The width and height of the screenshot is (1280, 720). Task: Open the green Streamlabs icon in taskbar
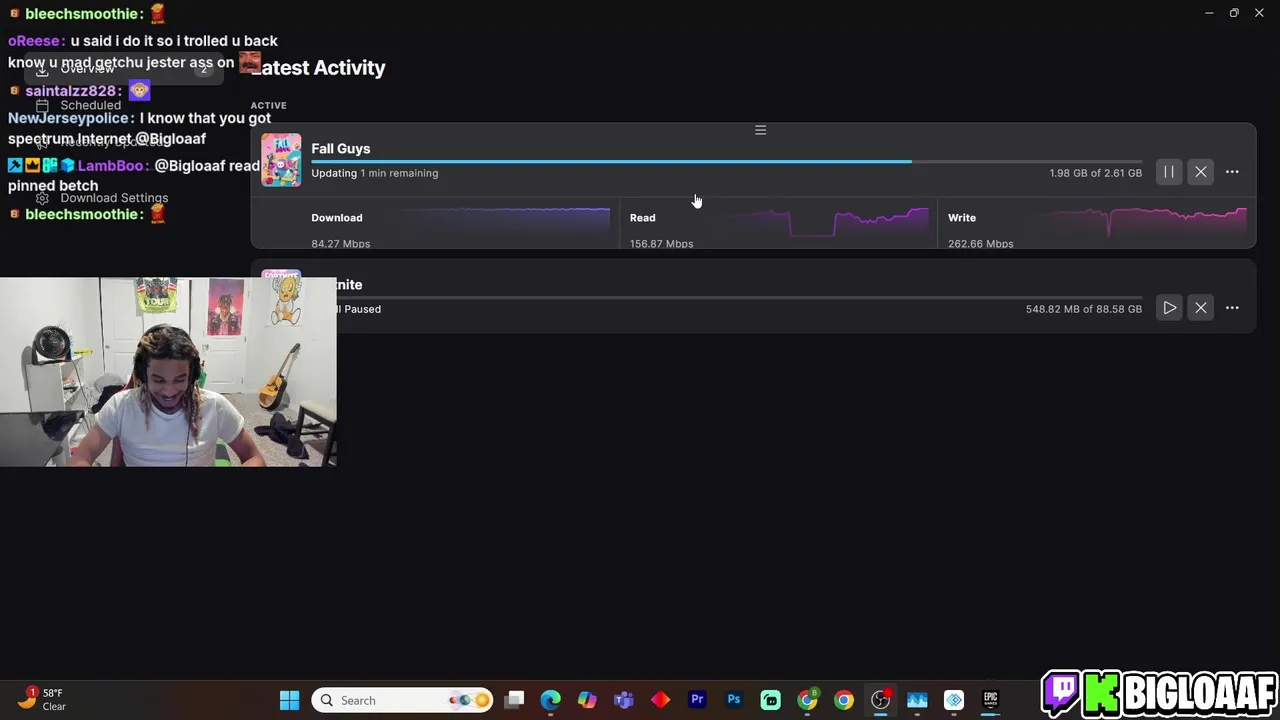770,700
